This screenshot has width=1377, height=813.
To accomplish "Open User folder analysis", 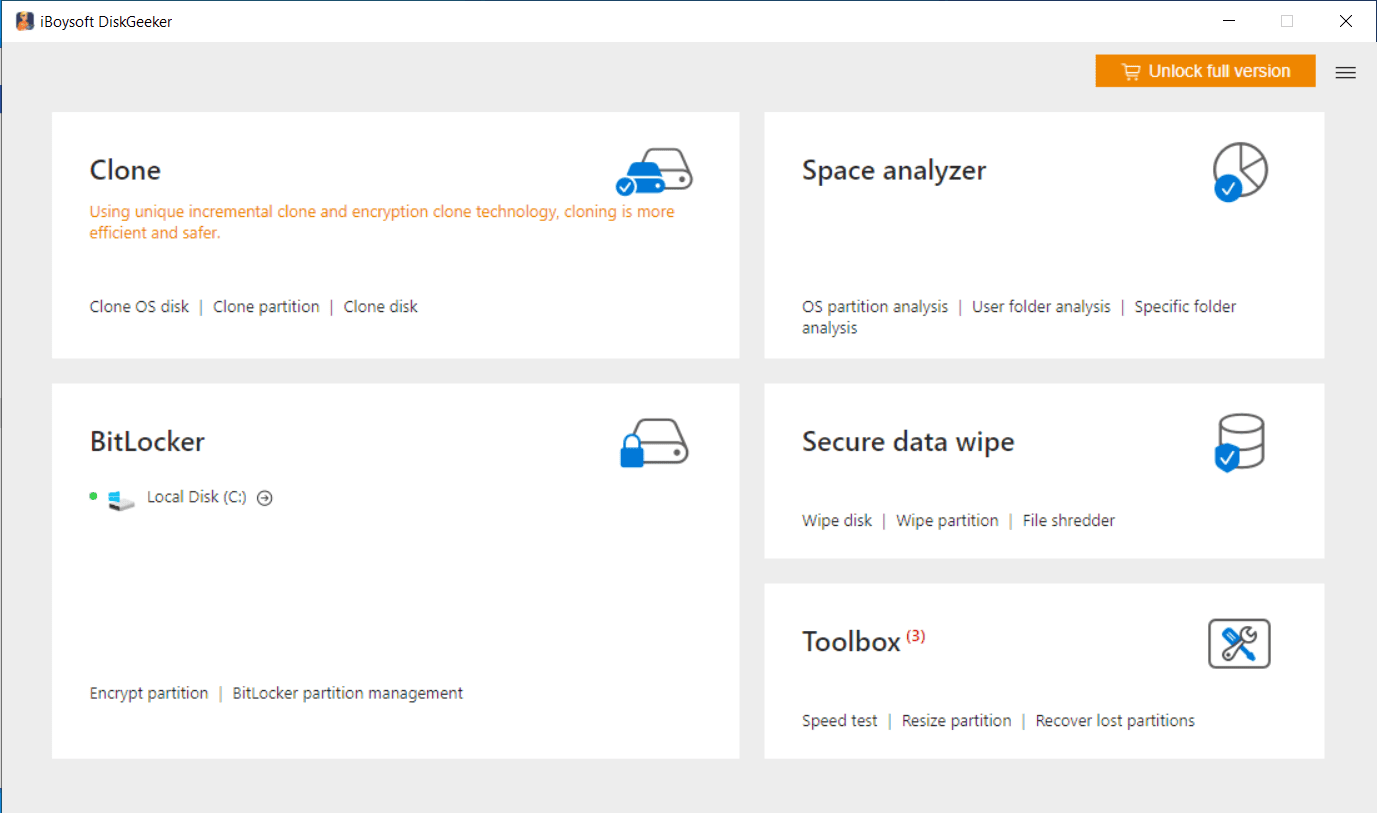I will tap(1041, 307).
